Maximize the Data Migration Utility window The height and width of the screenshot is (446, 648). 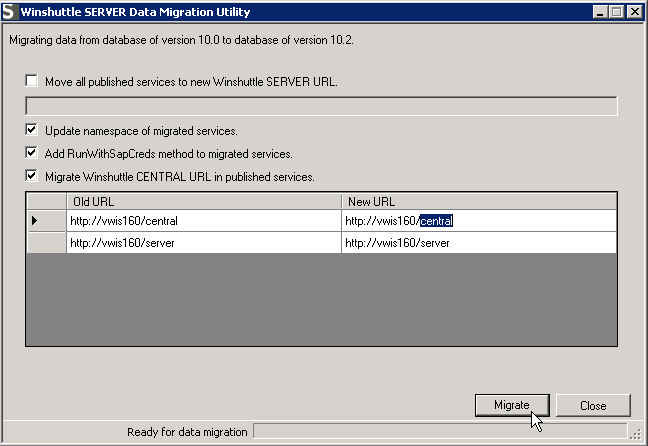pyautogui.click(x=616, y=12)
